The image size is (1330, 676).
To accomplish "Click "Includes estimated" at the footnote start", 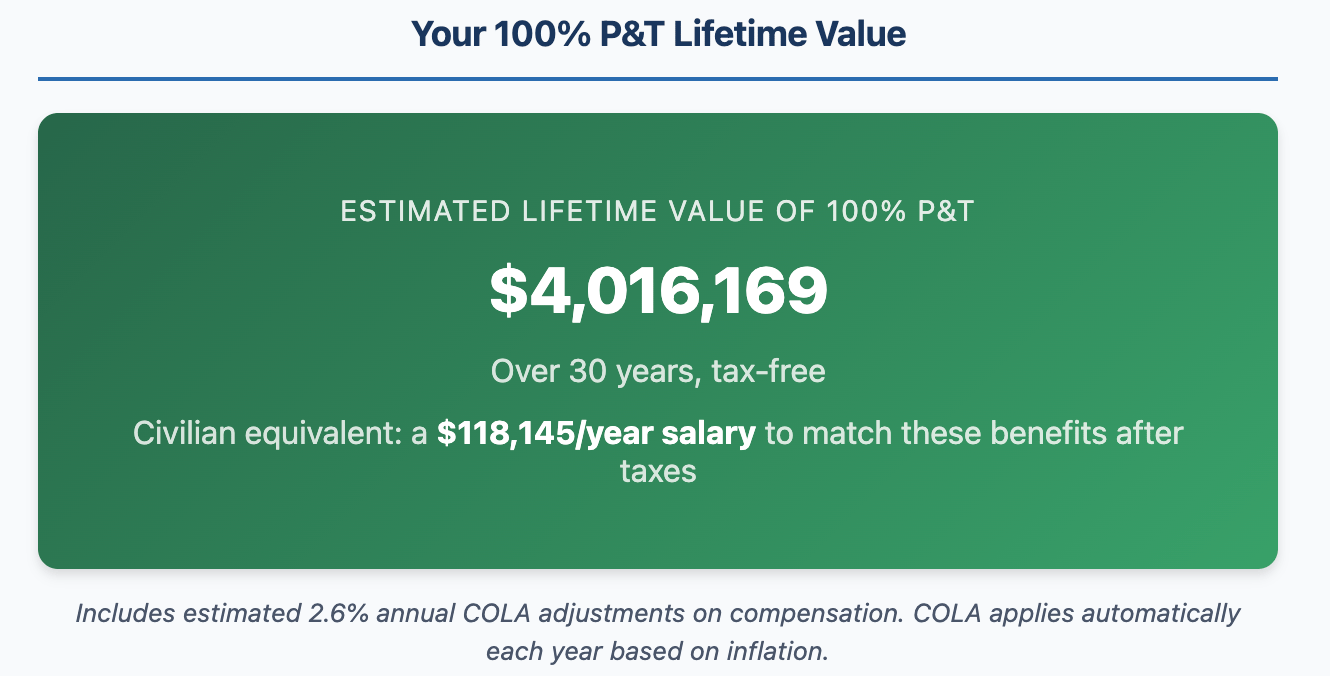I will pyautogui.click(x=182, y=613).
